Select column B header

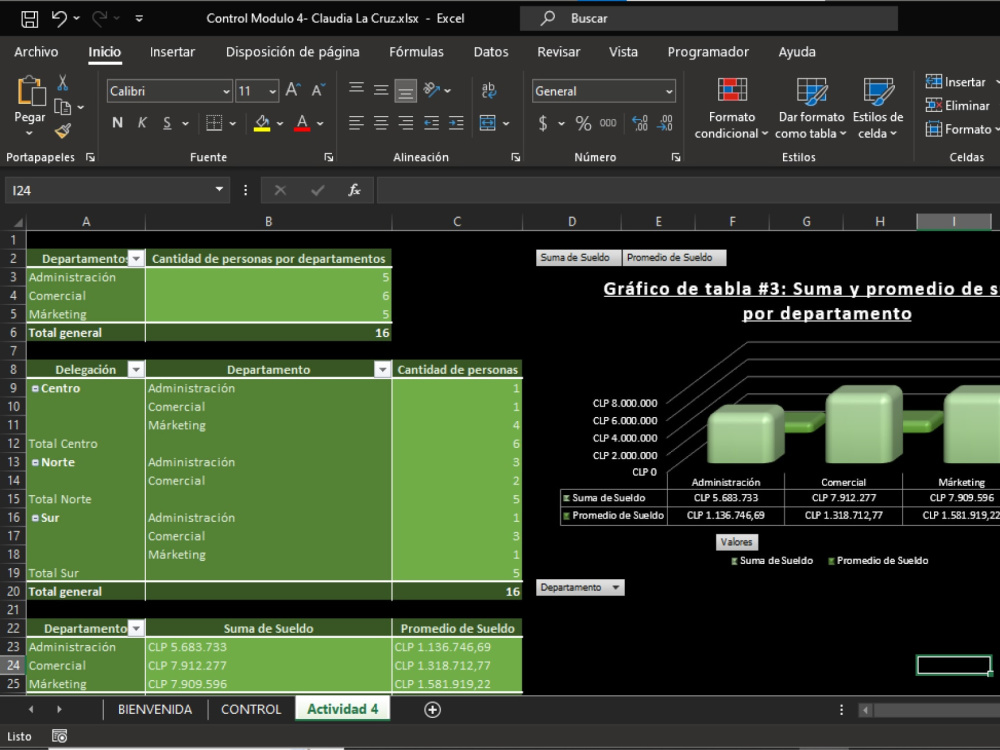pyautogui.click(x=268, y=221)
